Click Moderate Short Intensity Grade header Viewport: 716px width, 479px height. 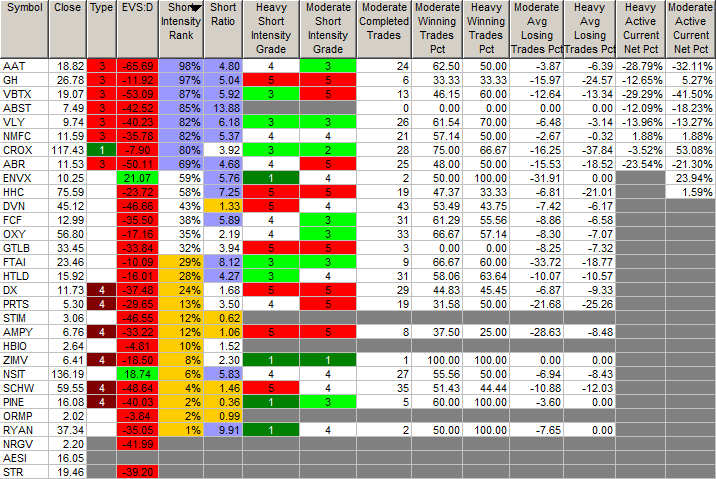(328, 29)
